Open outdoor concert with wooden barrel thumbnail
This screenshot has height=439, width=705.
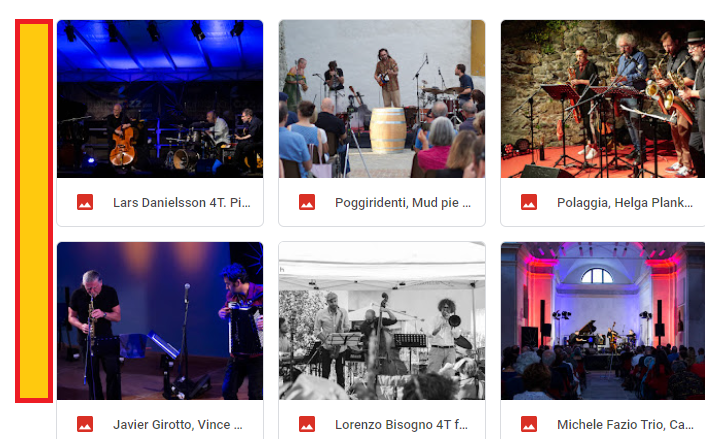tap(382, 99)
